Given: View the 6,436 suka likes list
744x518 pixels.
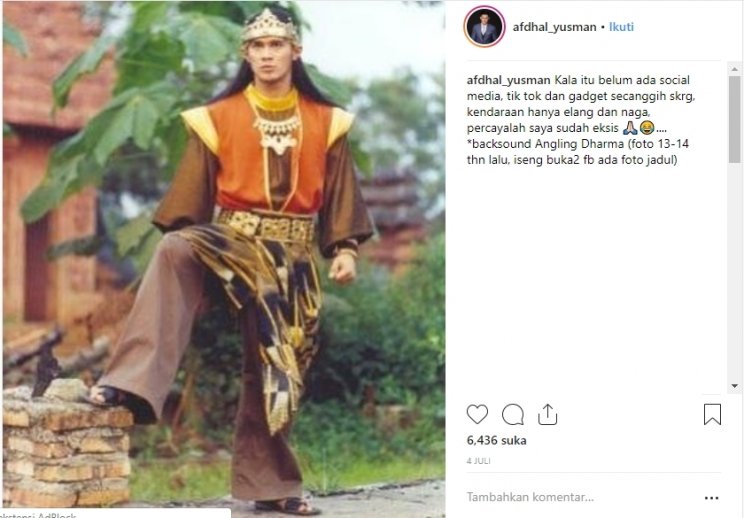Looking at the screenshot, I should point(496,440).
